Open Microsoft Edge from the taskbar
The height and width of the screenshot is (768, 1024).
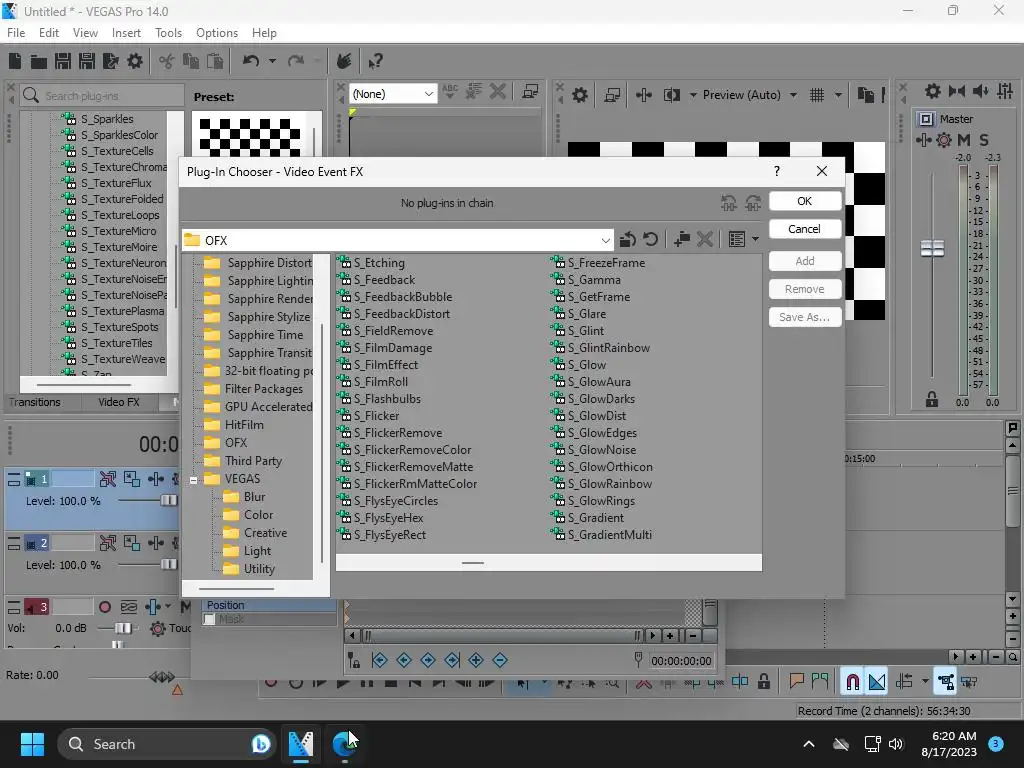click(344, 744)
